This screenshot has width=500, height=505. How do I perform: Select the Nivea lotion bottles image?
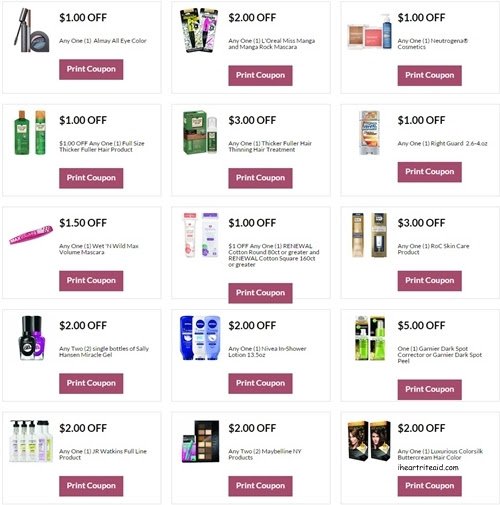point(200,338)
